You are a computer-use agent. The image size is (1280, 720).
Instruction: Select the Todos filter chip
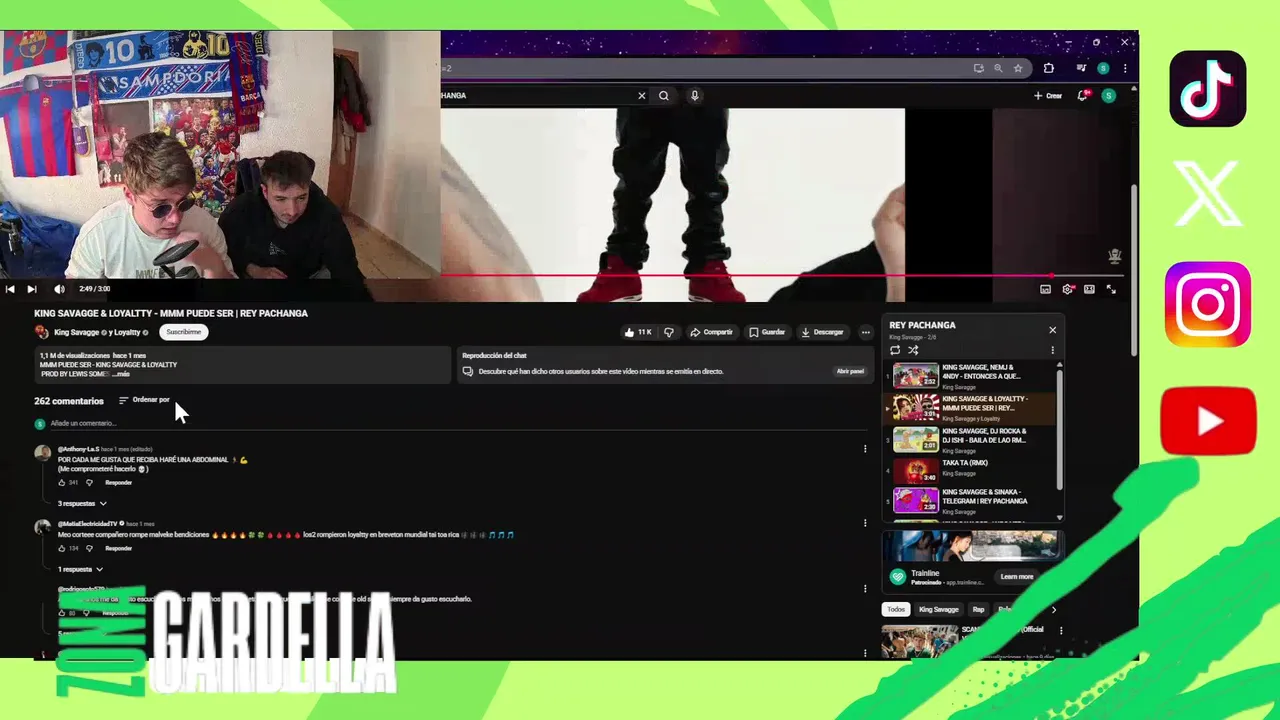pyautogui.click(x=896, y=609)
